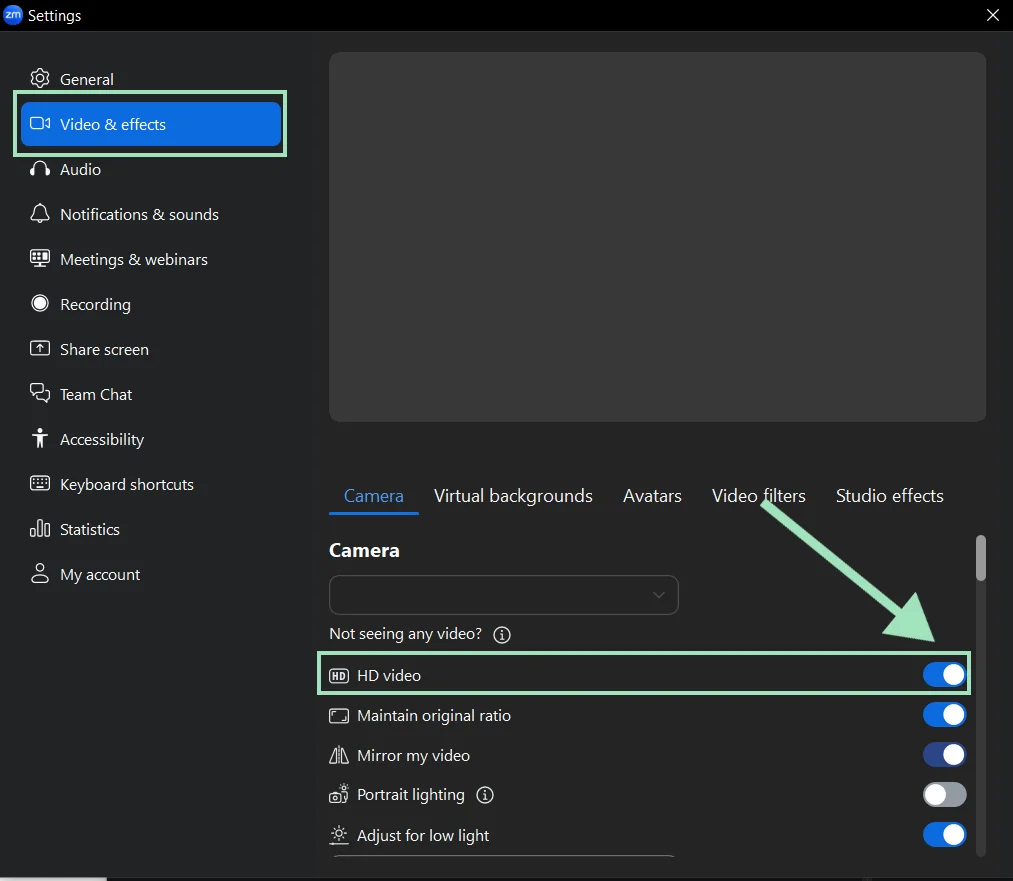Image resolution: width=1013 pixels, height=881 pixels.
Task: Click the Portrait lighting label
Action: (x=410, y=794)
